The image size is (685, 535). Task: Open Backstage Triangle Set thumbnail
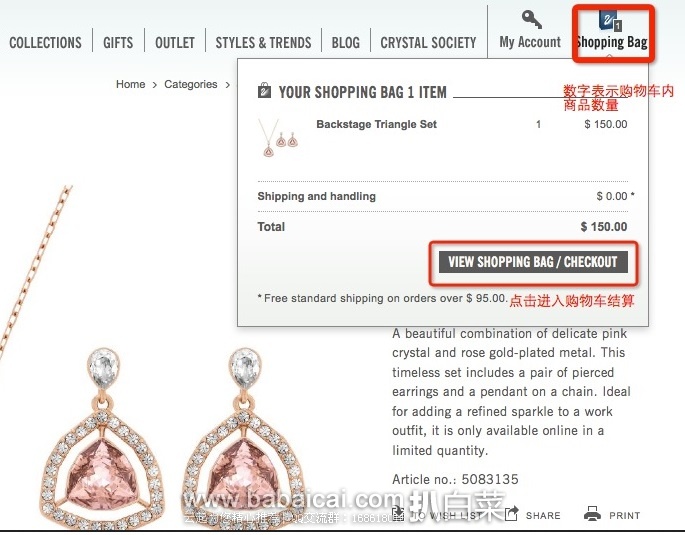click(x=277, y=138)
